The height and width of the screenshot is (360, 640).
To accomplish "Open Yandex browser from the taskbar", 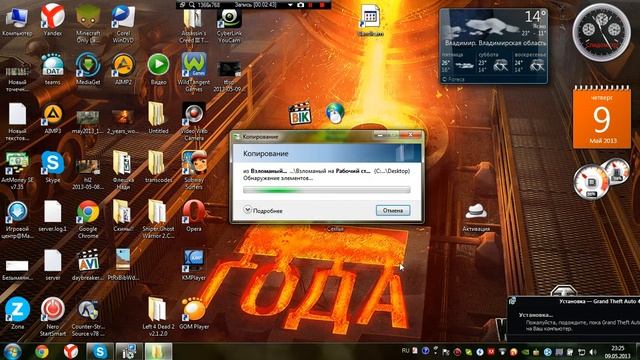I will (71, 351).
